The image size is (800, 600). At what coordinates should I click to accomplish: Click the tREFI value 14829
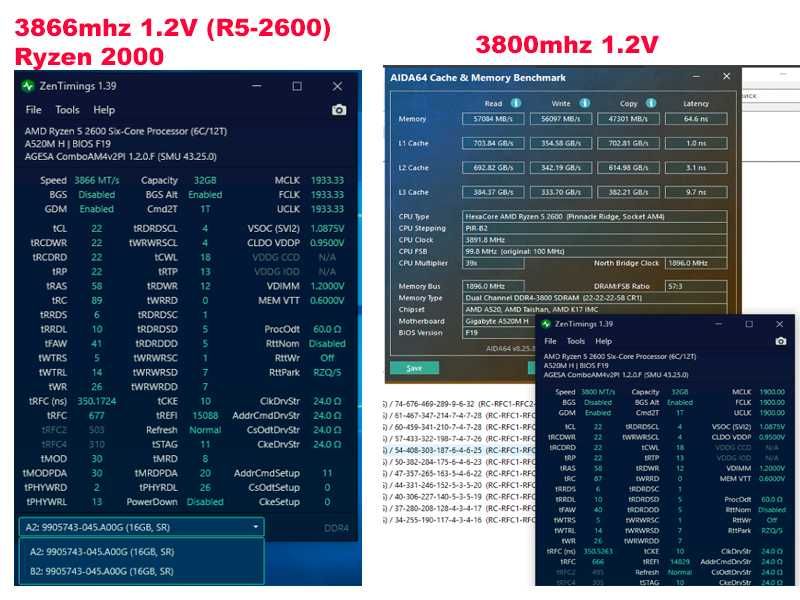click(680, 561)
